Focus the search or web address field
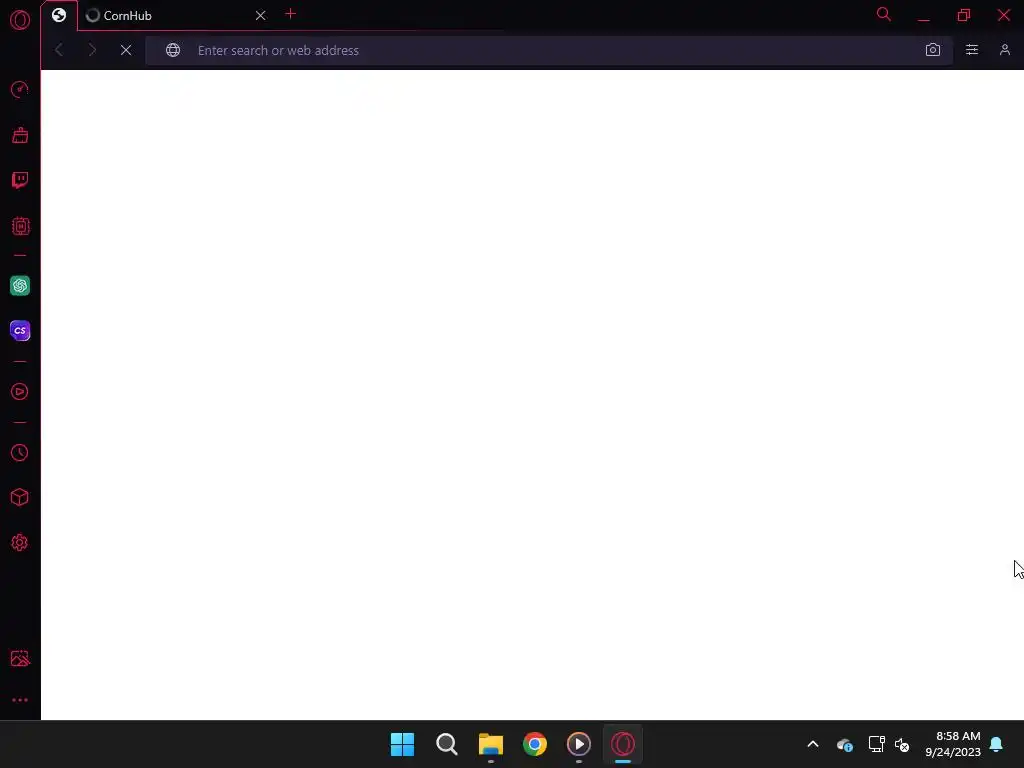 pyautogui.click(x=547, y=50)
